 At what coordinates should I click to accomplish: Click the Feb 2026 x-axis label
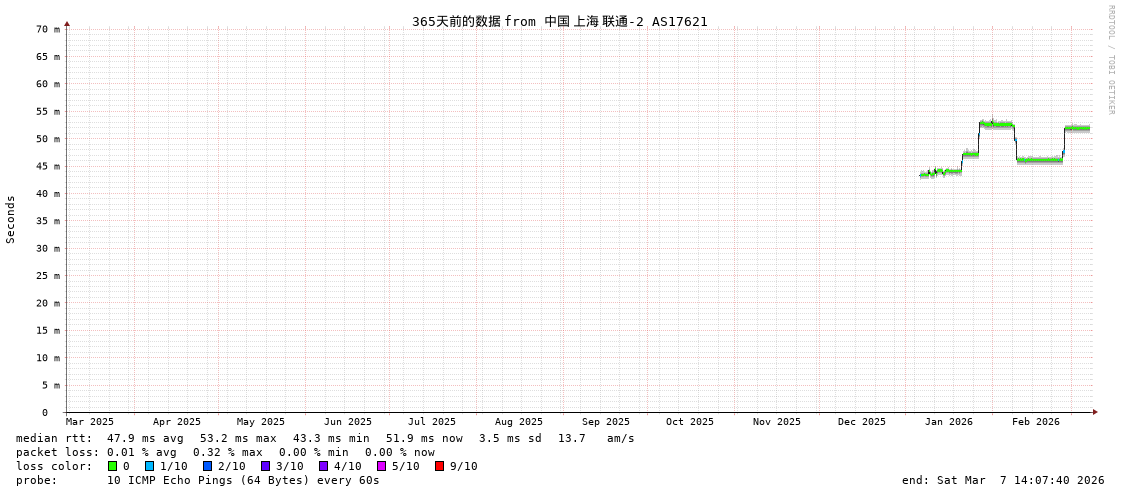[1035, 422]
